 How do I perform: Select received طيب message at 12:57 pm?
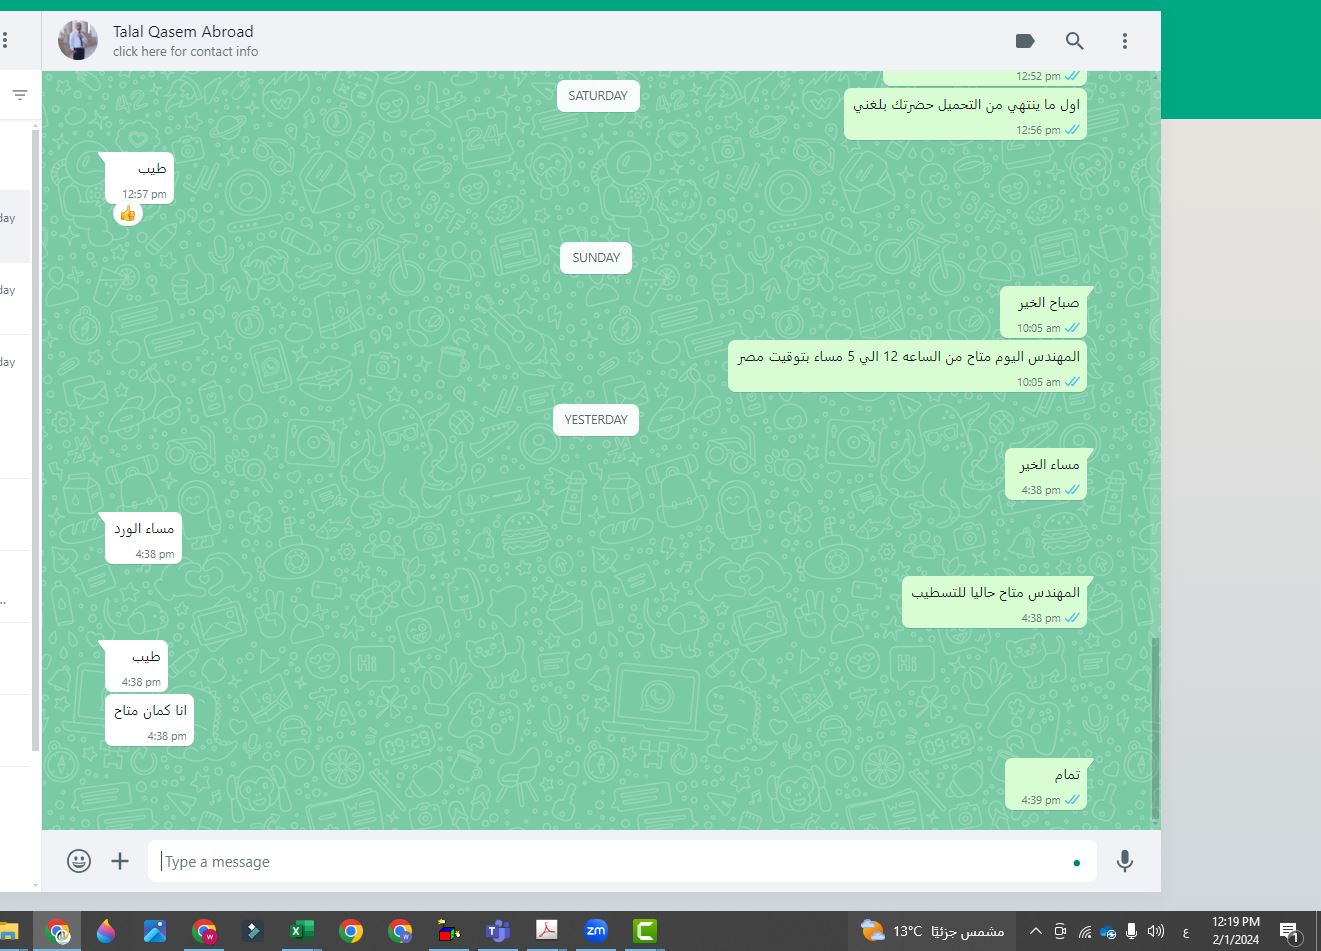[139, 178]
